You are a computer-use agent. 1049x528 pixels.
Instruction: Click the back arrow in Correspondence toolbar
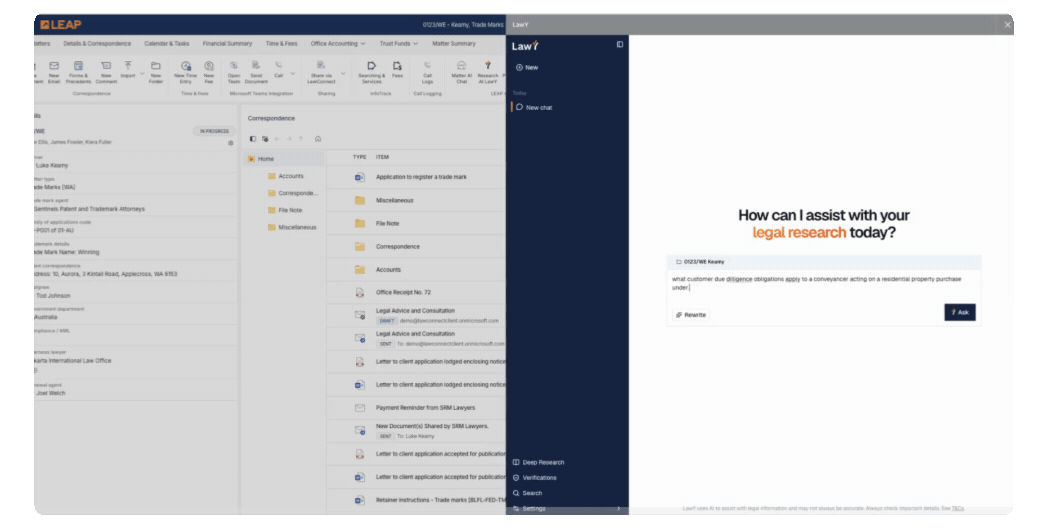(x=277, y=139)
